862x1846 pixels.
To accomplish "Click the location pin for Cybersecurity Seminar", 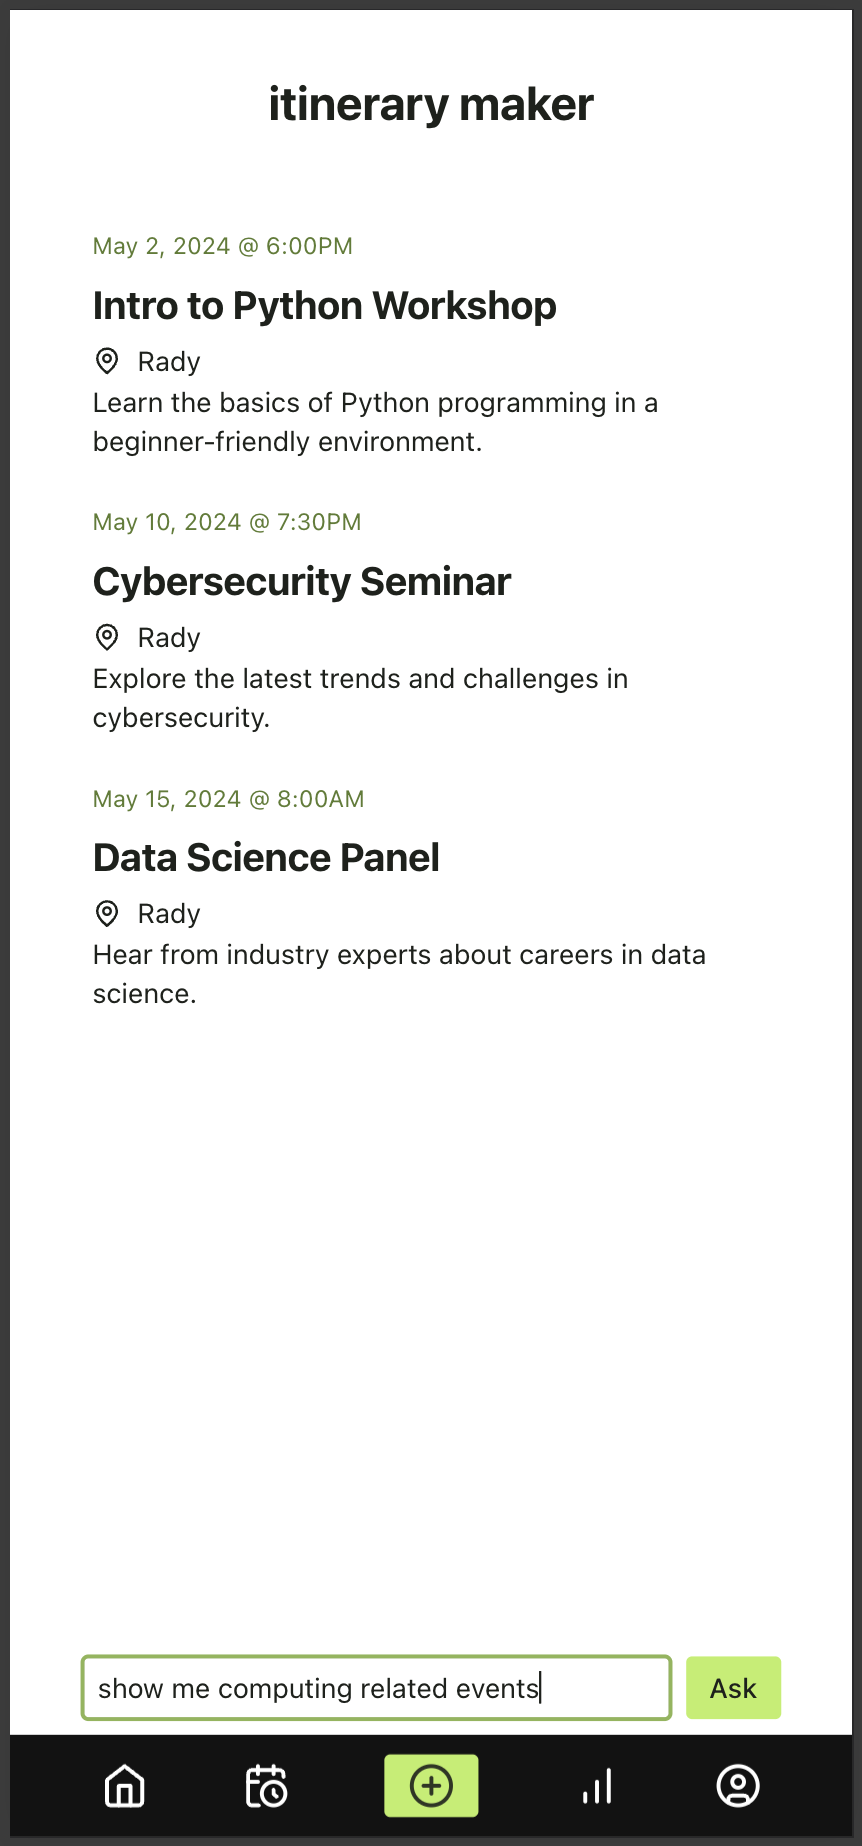I will [x=107, y=637].
